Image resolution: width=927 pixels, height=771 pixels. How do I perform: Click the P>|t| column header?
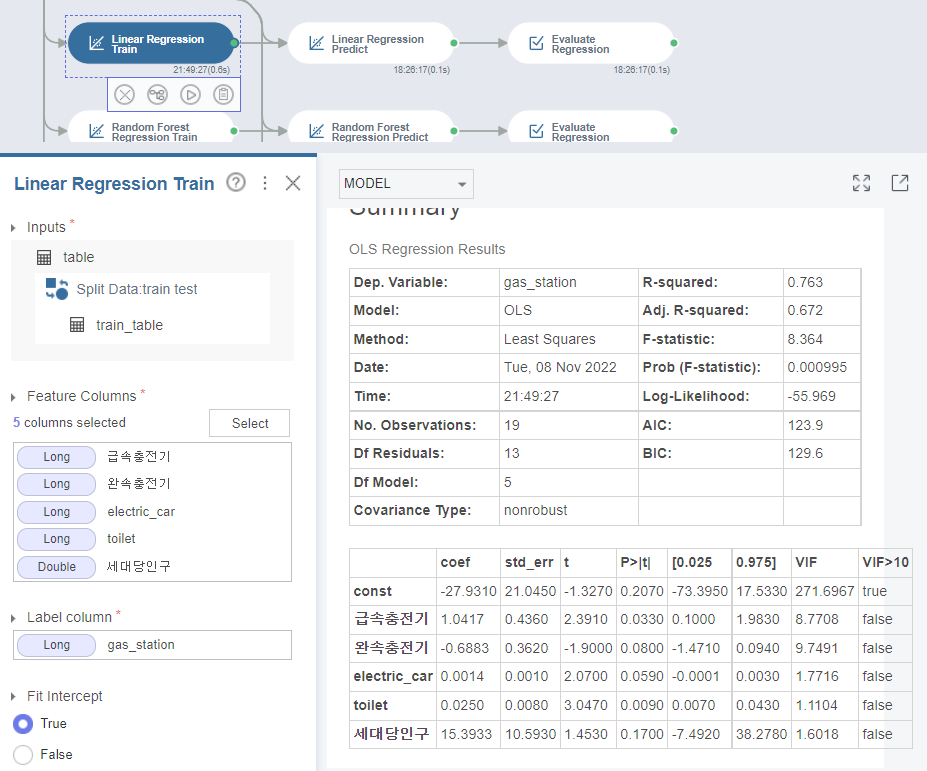pyautogui.click(x=636, y=562)
